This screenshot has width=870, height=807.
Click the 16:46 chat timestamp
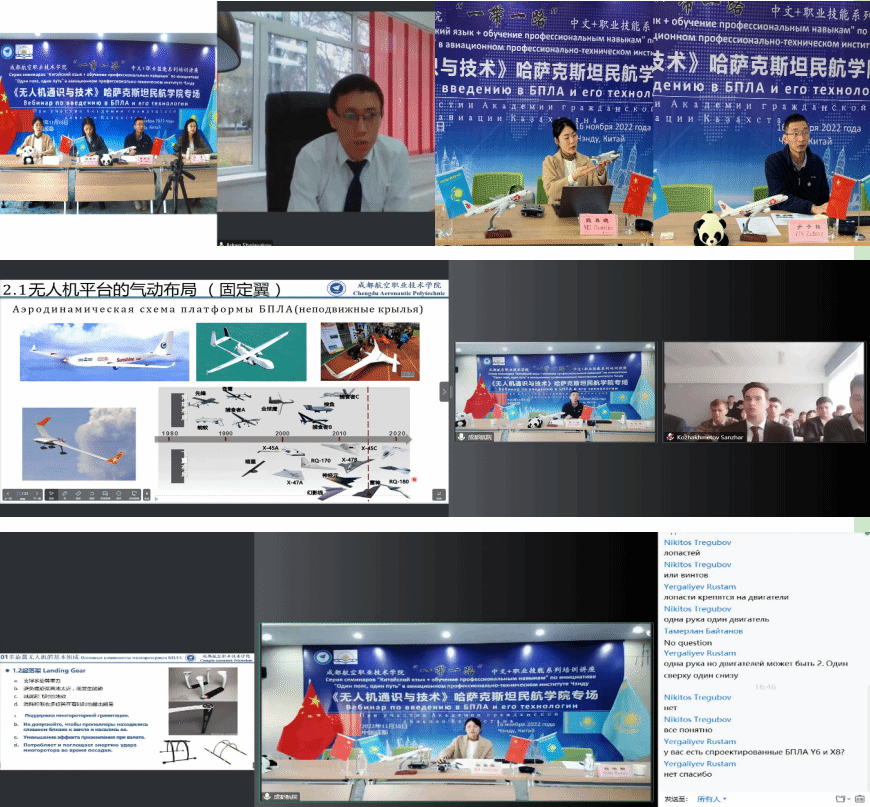point(765,687)
